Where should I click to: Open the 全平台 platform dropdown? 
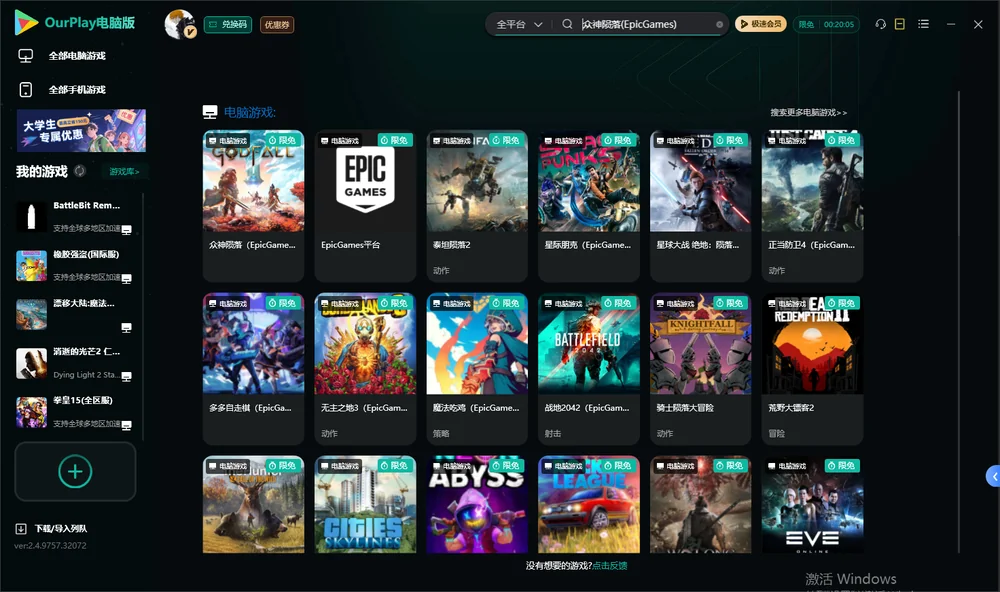point(519,24)
